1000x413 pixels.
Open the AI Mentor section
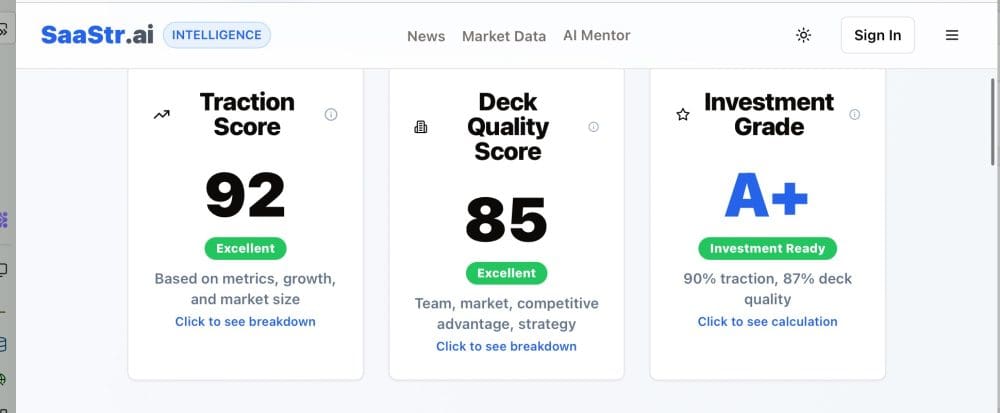[597, 35]
